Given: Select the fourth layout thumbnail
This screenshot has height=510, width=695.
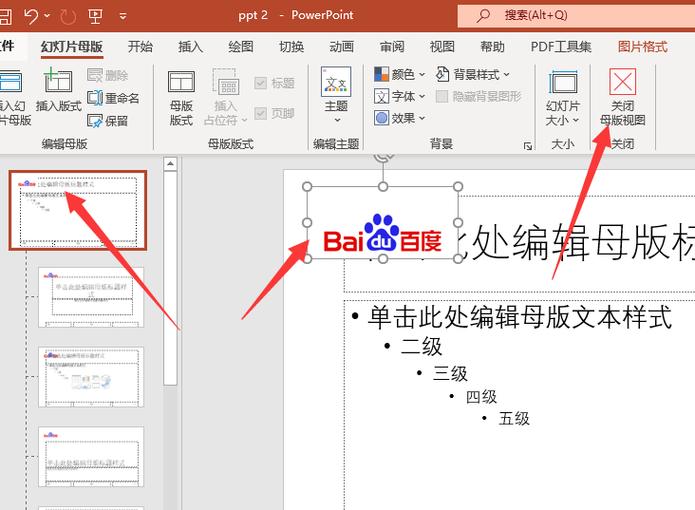Looking at the screenshot, I should point(91,457).
